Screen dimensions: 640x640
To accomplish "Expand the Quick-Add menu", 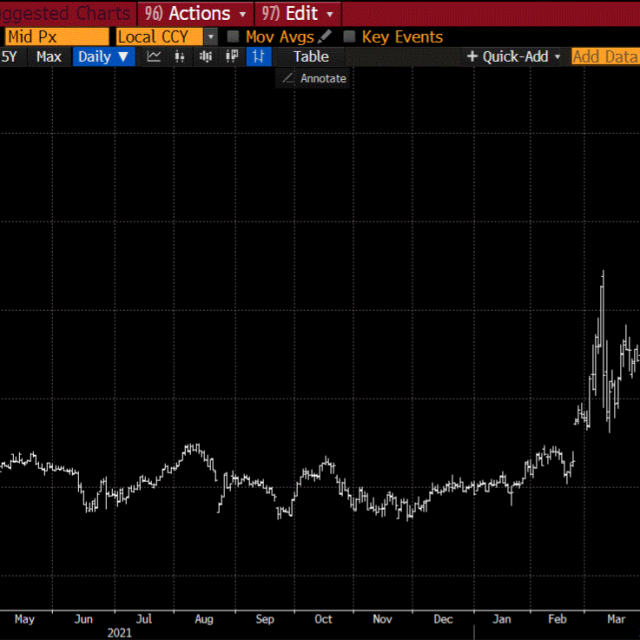I will [x=514, y=57].
